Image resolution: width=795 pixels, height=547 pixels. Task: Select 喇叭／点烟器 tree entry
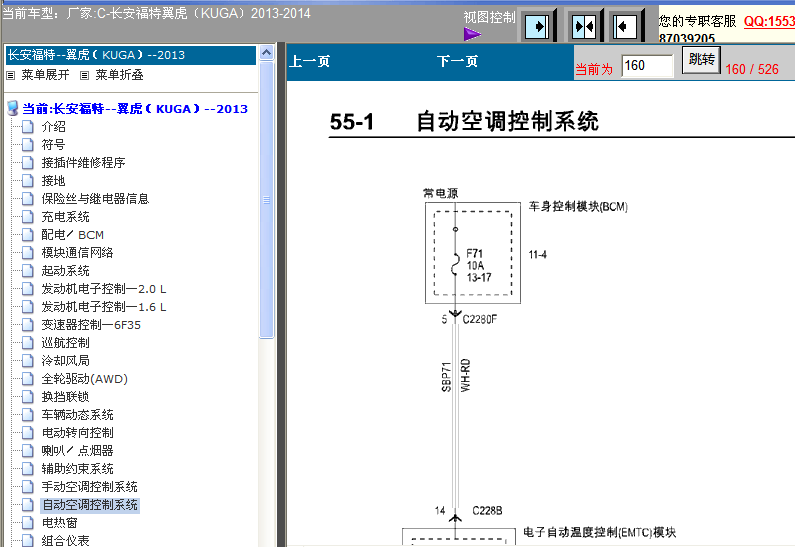[x=77, y=451]
